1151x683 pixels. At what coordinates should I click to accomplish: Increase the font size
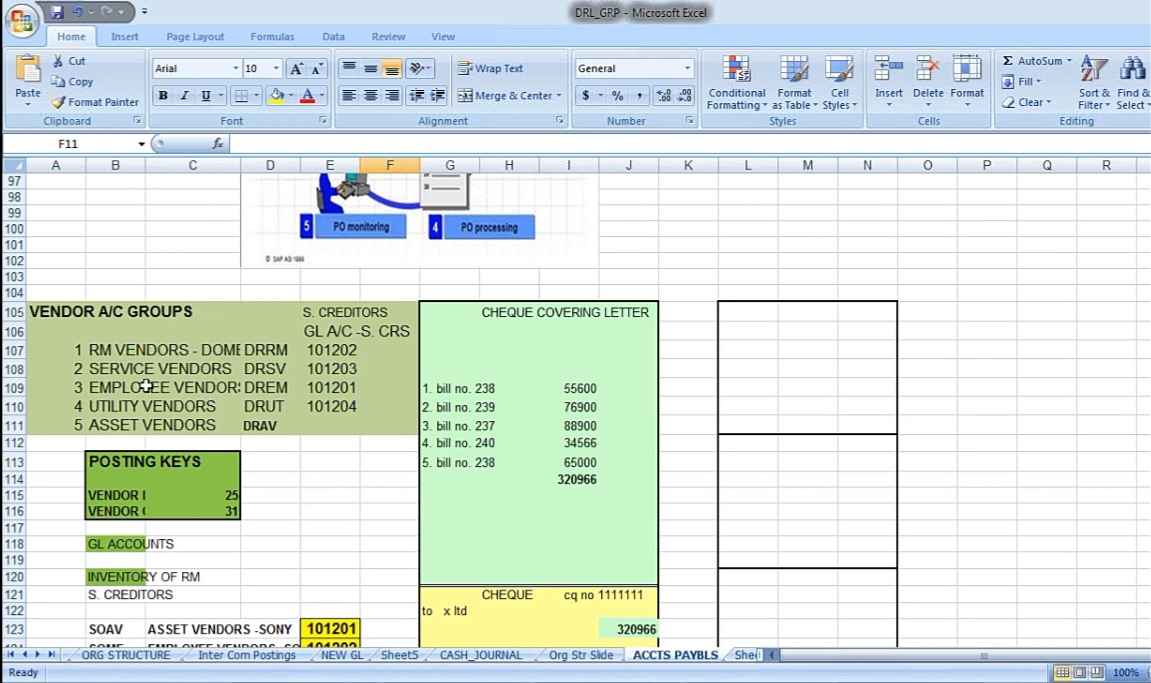296,68
